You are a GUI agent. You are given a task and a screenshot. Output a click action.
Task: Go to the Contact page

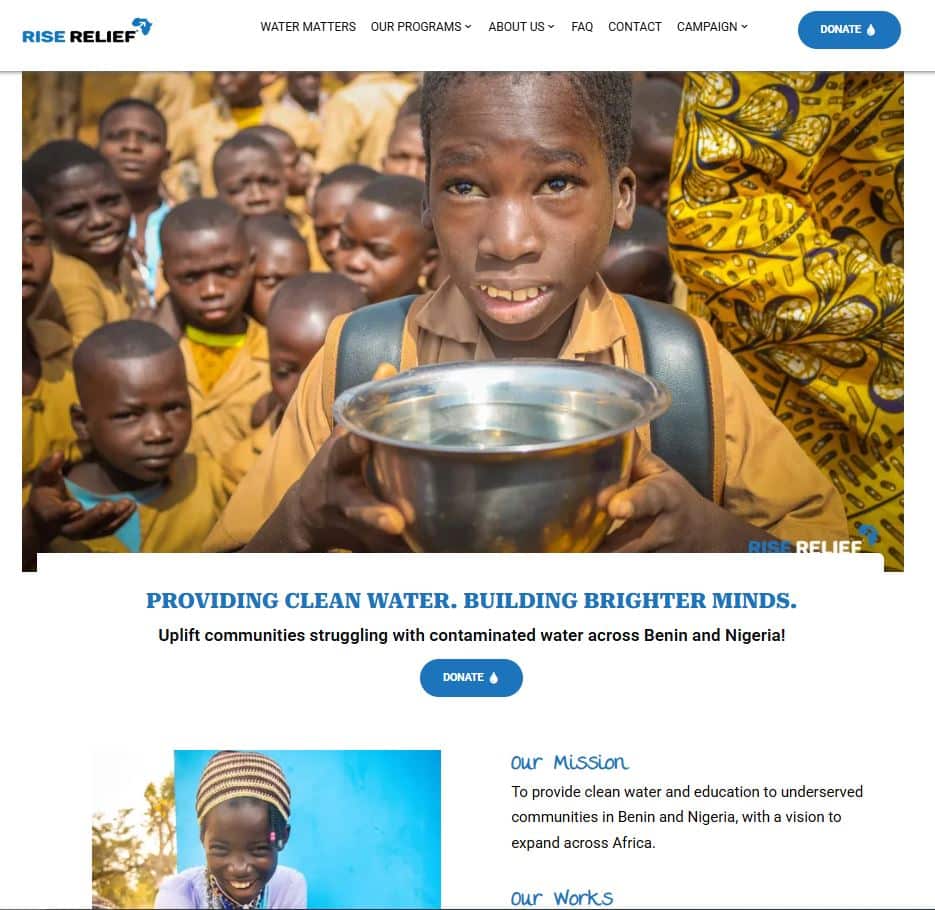pos(634,27)
